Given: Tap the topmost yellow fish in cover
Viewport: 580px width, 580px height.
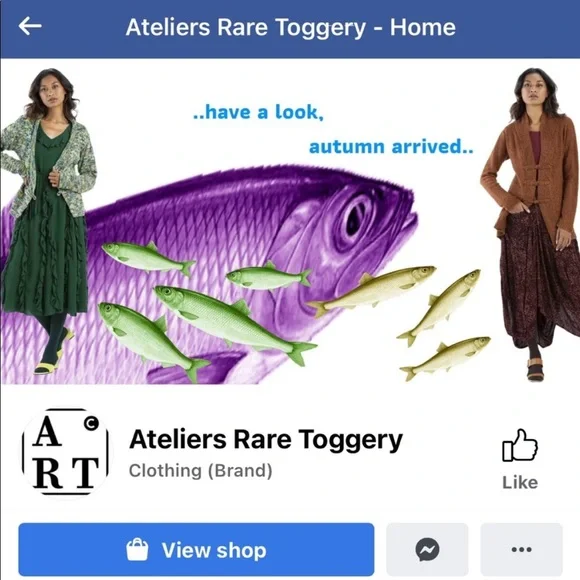Looking at the screenshot, I should point(372,290).
